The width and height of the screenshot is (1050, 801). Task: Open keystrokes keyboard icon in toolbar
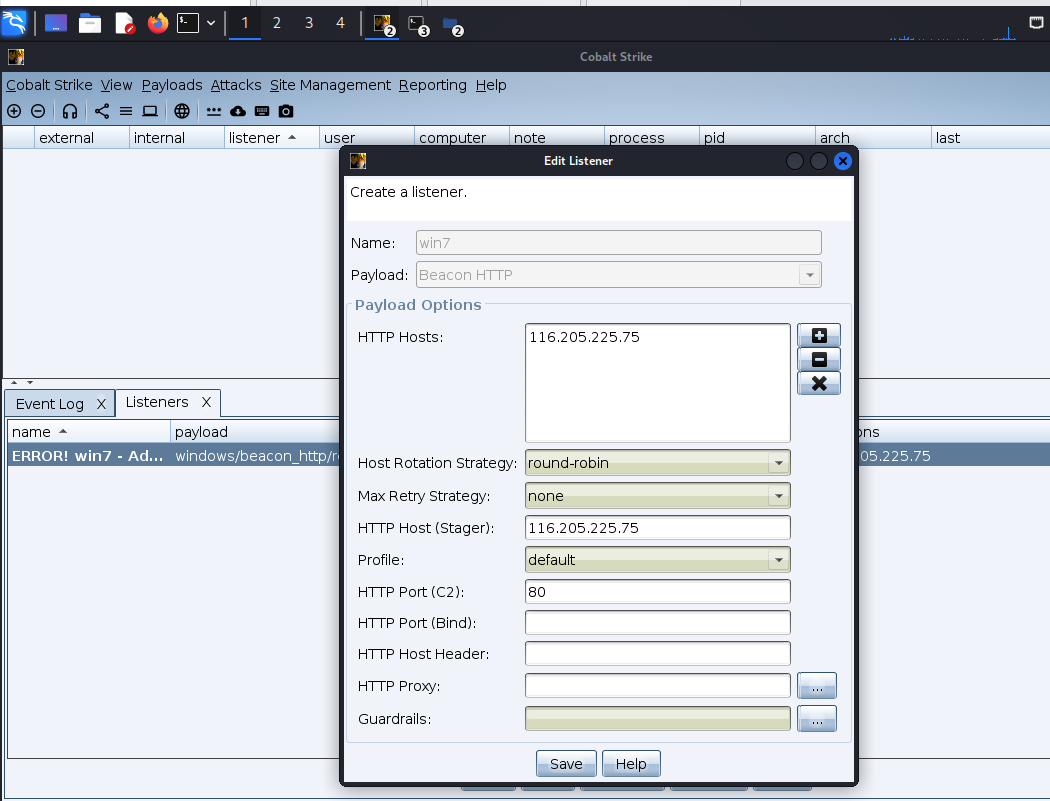pos(262,111)
